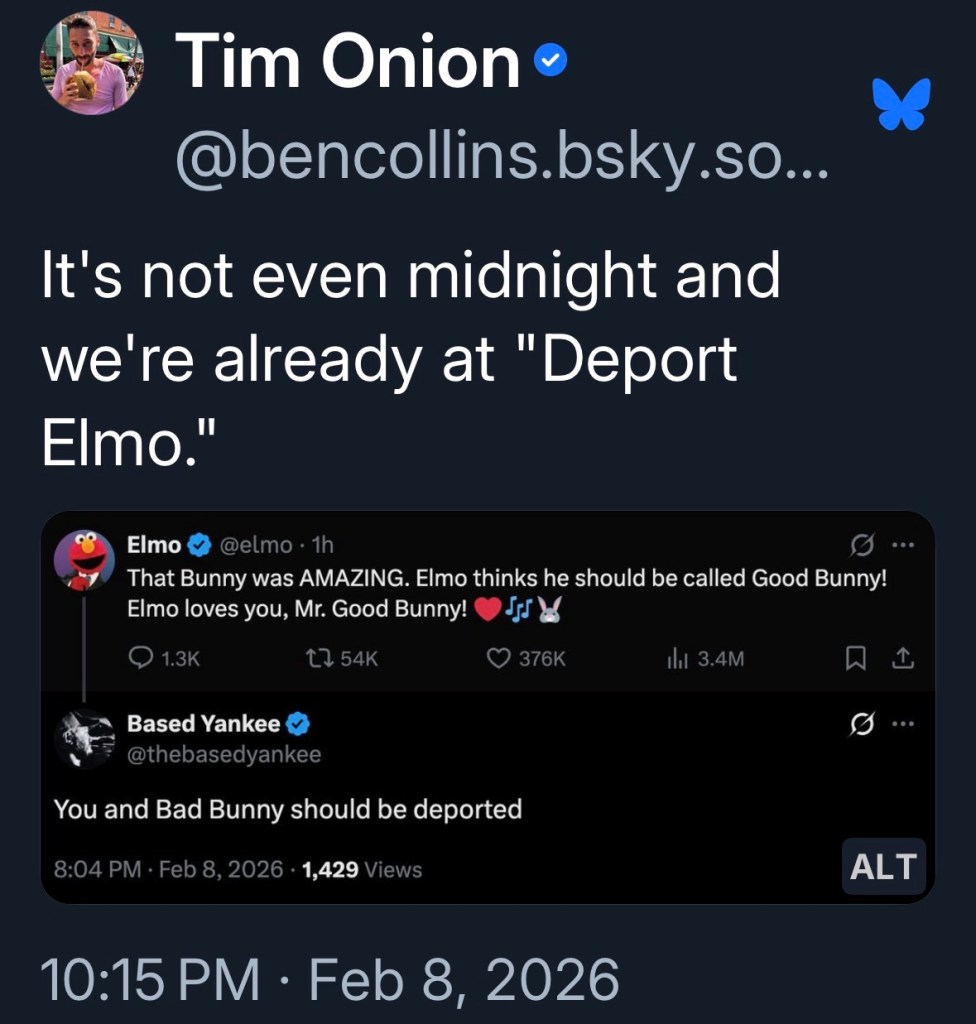Click Elmo's blue verified checkmark
This screenshot has height=1024, width=976.
click(198, 545)
